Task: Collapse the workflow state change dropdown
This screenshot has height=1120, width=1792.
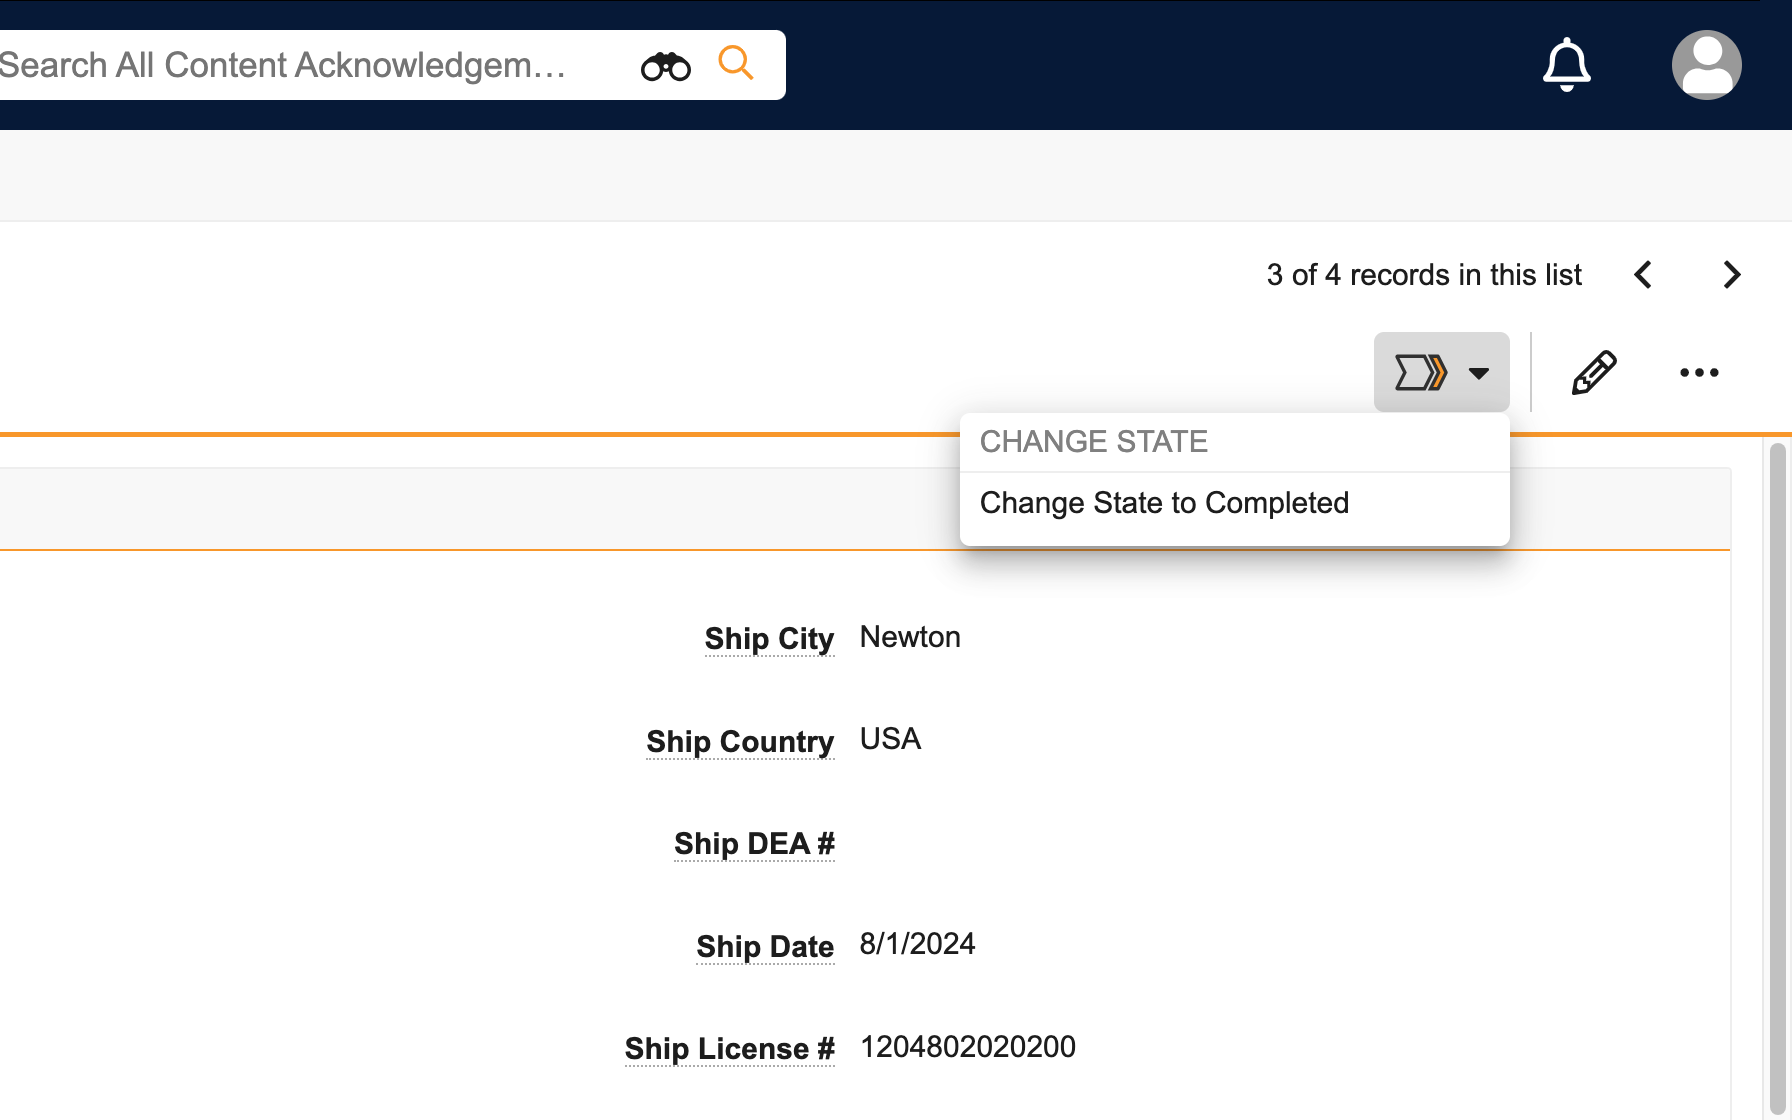Action: (1441, 373)
